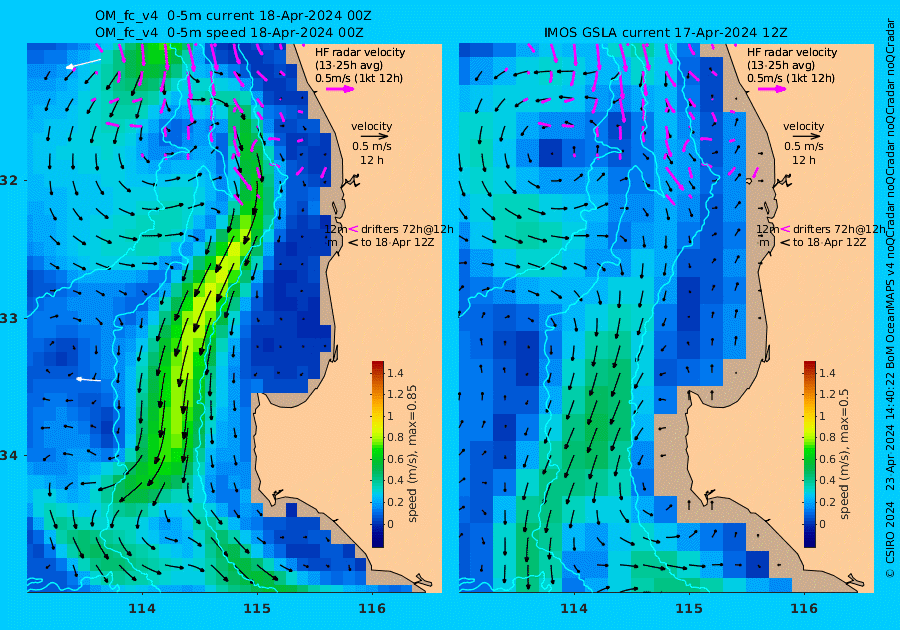Click '0.5 m/s' under velocity in left map

[372, 147]
